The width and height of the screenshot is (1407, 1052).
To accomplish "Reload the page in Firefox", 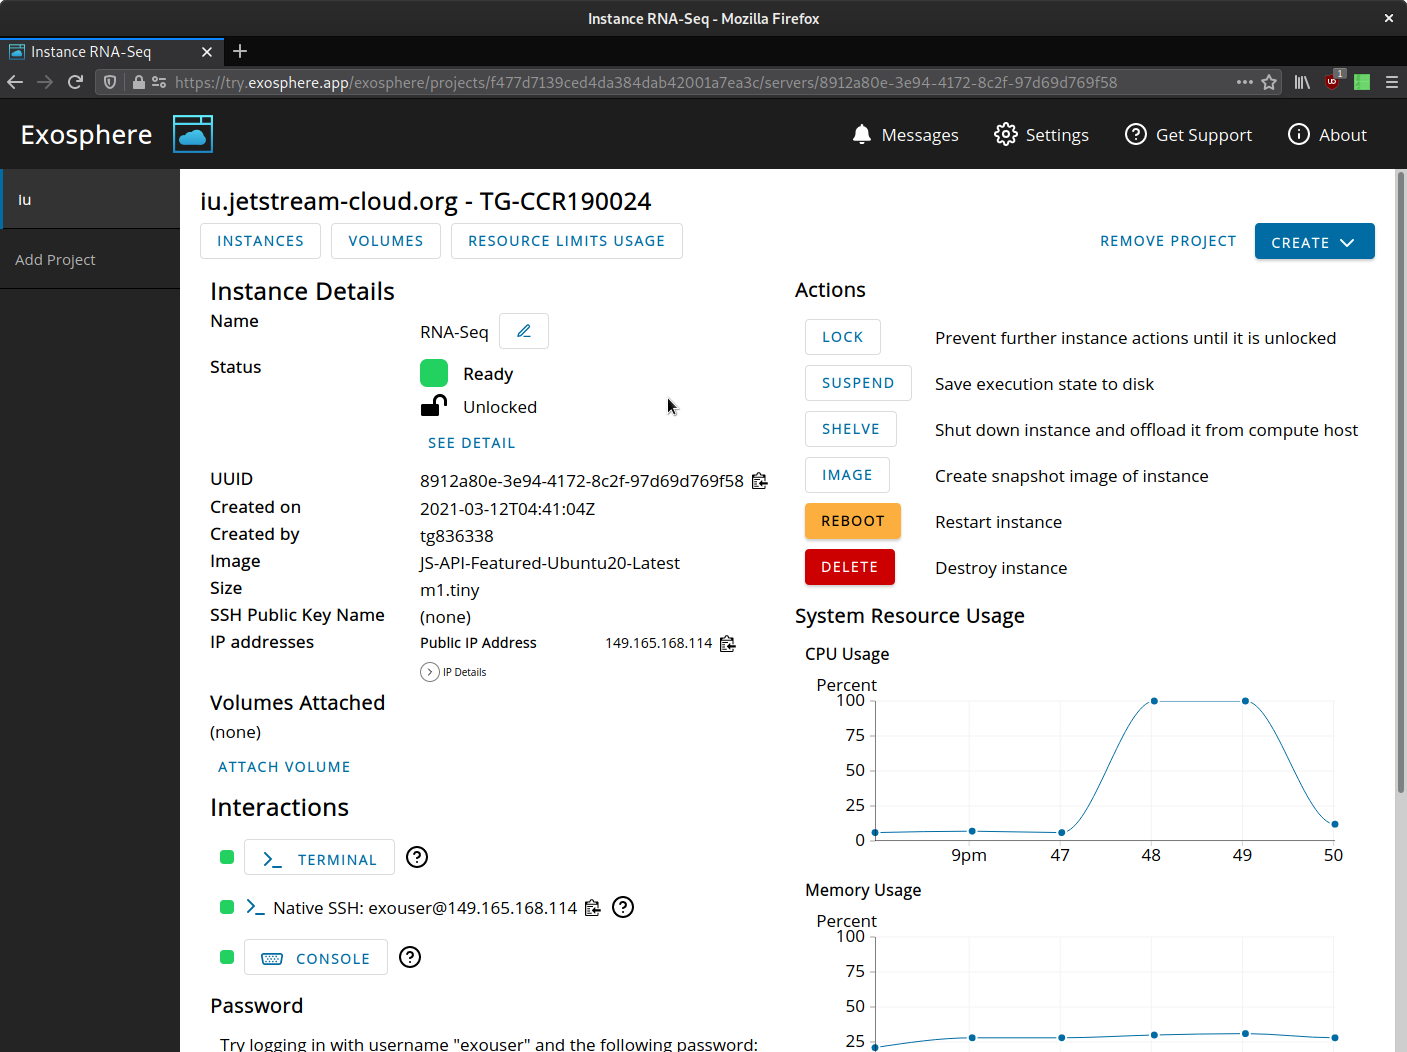I will tap(75, 82).
